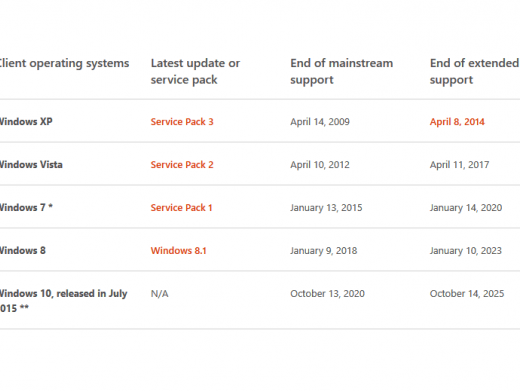Click the End of extended support header
The image size is (520, 391).
pyautogui.click(x=474, y=72)
